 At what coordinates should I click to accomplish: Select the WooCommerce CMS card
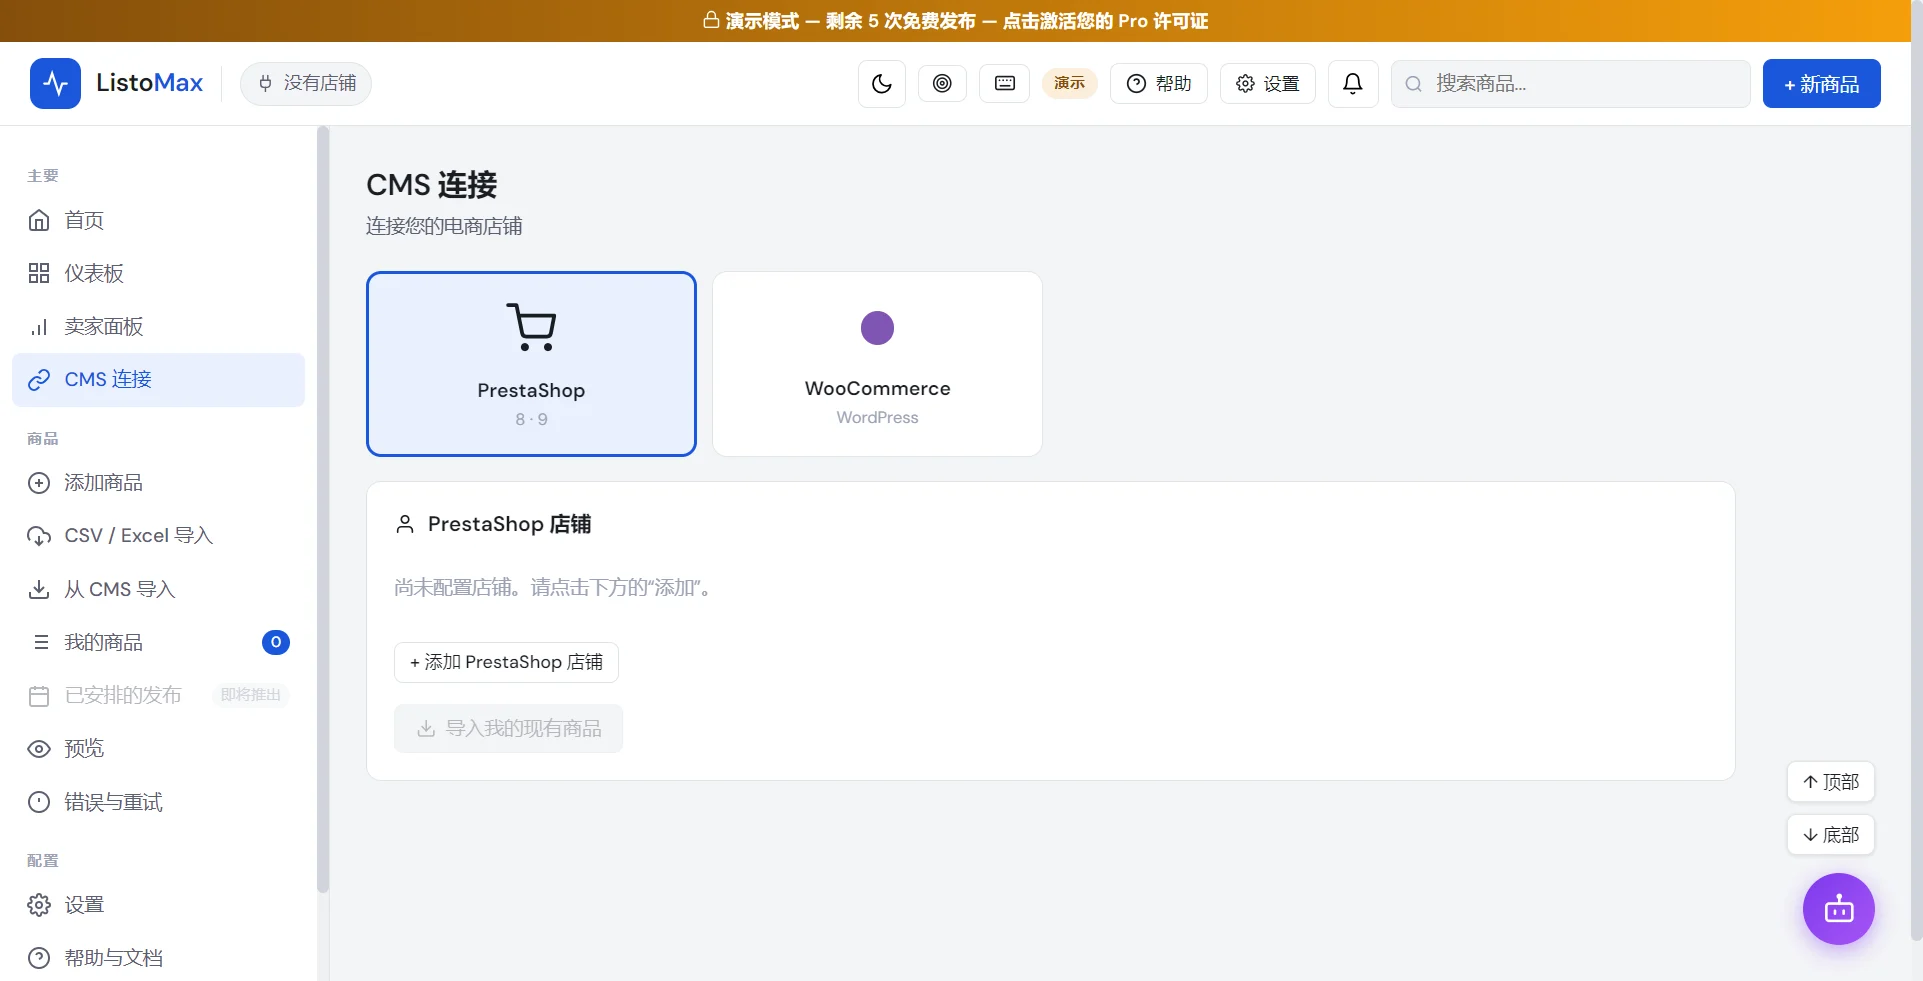coord(877,364)
